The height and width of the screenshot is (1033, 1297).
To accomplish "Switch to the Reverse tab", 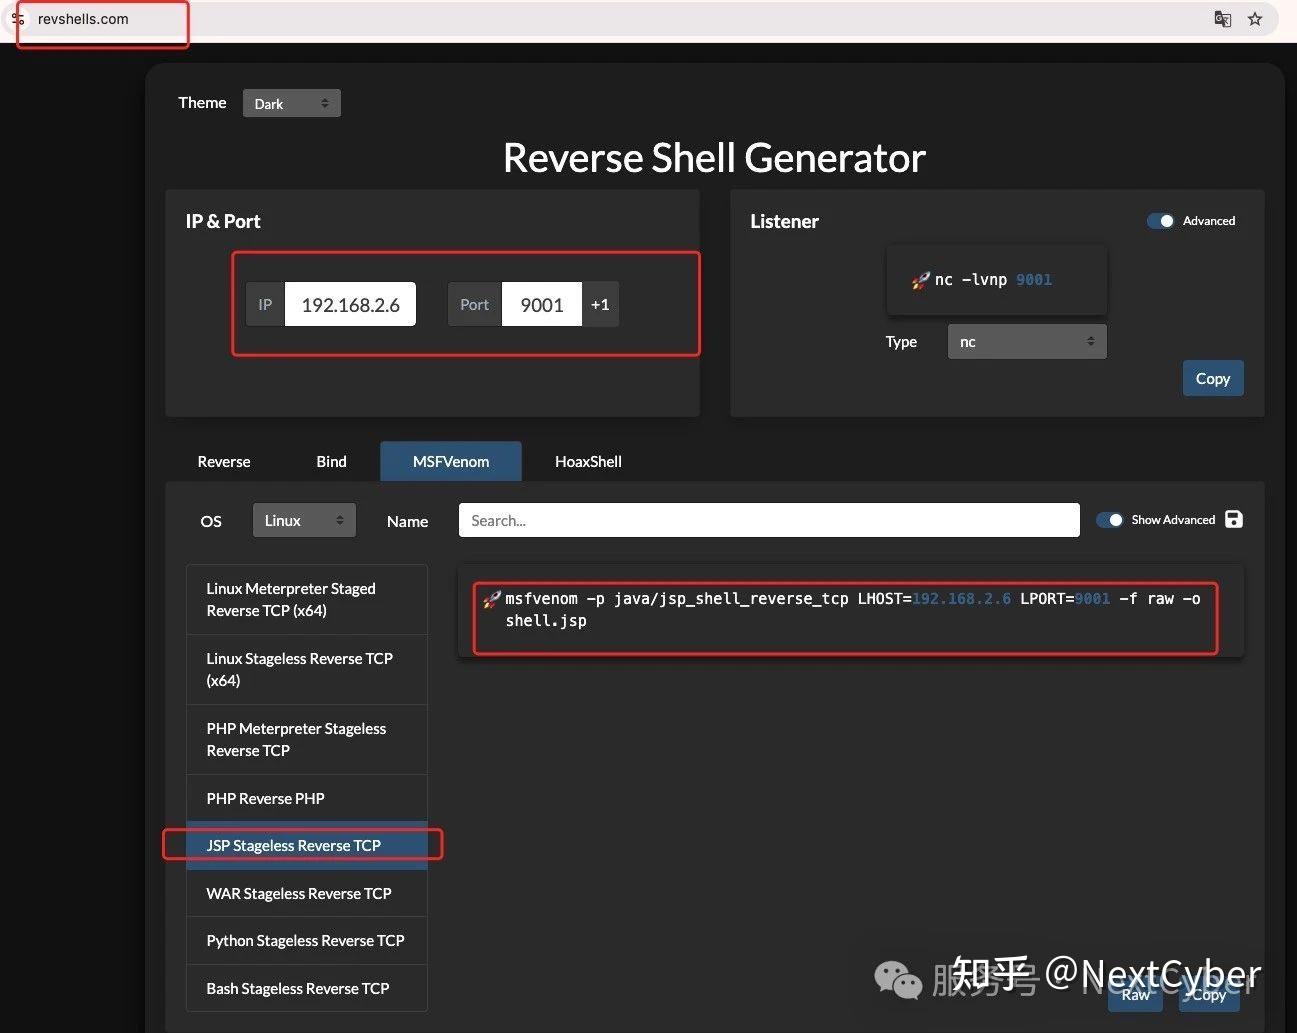I will point(224,461).
